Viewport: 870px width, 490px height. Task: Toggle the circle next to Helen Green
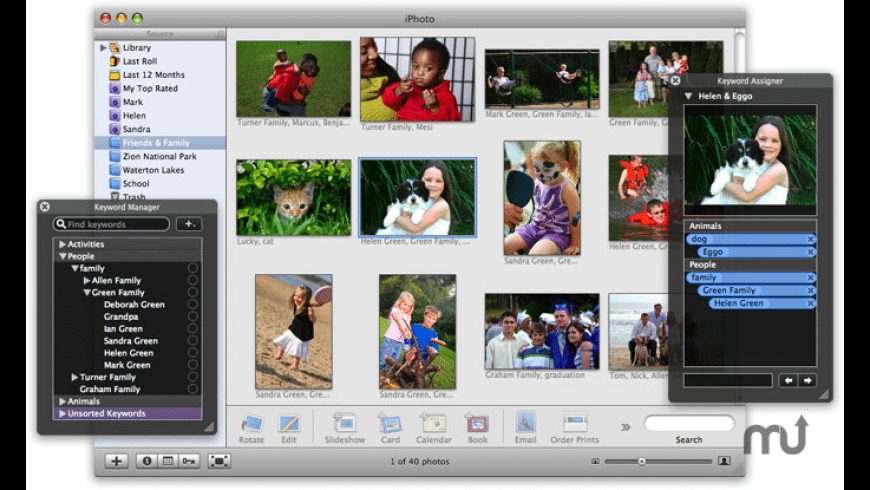click(192, 353)
